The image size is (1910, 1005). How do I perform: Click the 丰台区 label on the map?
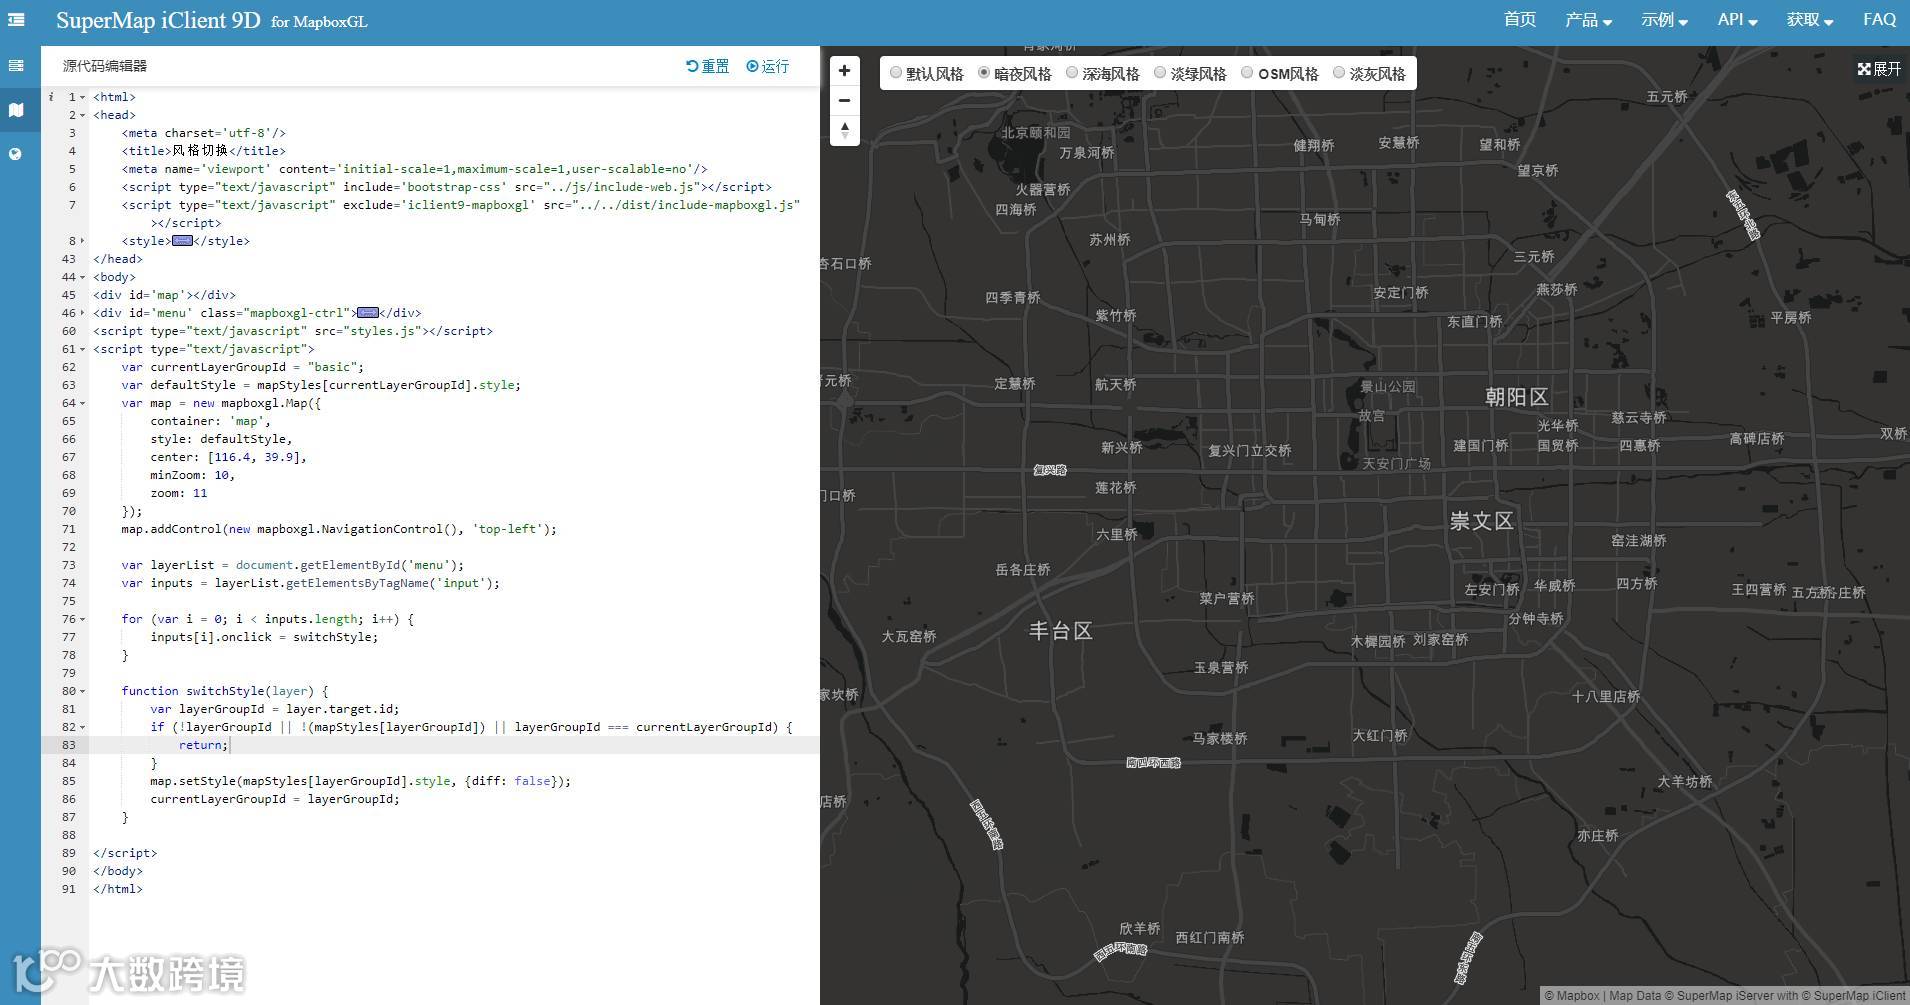point(1061,631)
